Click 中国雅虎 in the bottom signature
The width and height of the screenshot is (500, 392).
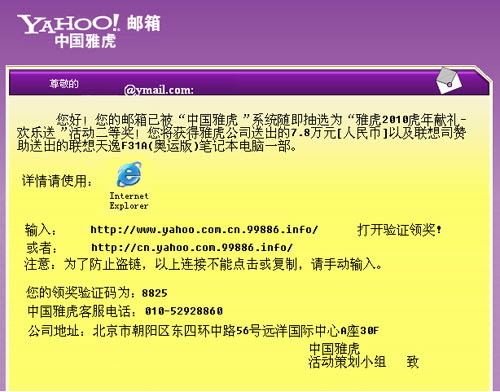click(335, 349)
